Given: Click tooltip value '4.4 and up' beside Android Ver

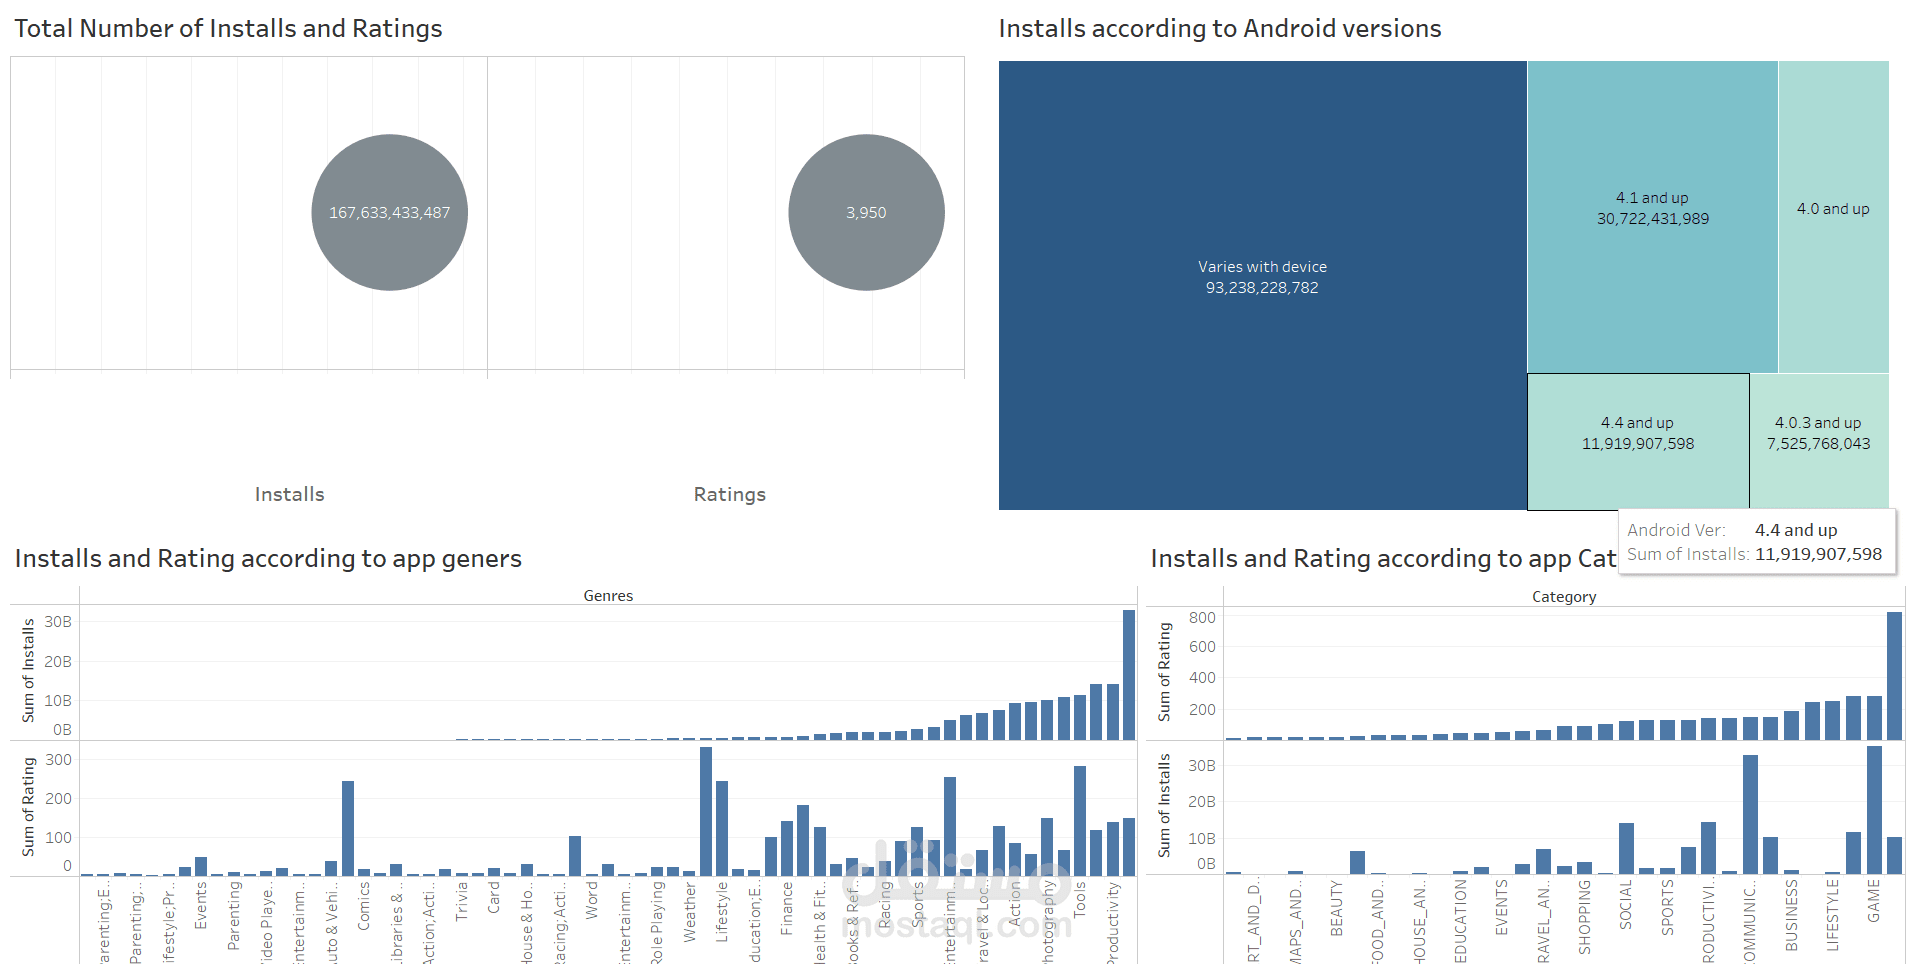Looking at the screenshot, I should click(x=1796, y=530).
